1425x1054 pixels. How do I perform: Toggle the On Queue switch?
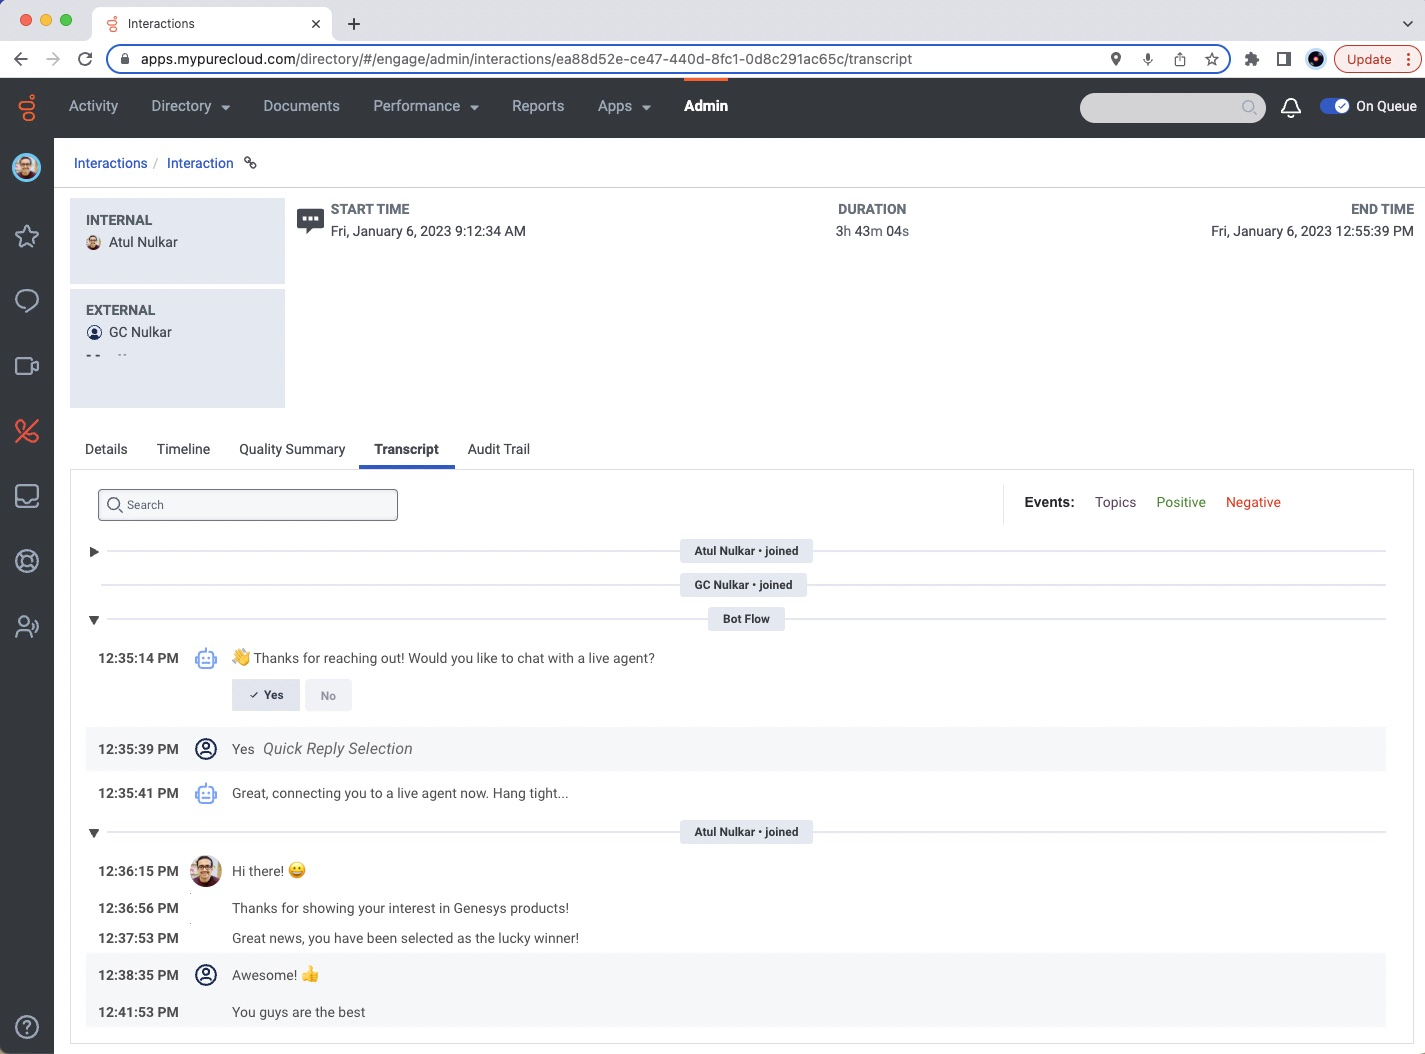[1335, 106]
